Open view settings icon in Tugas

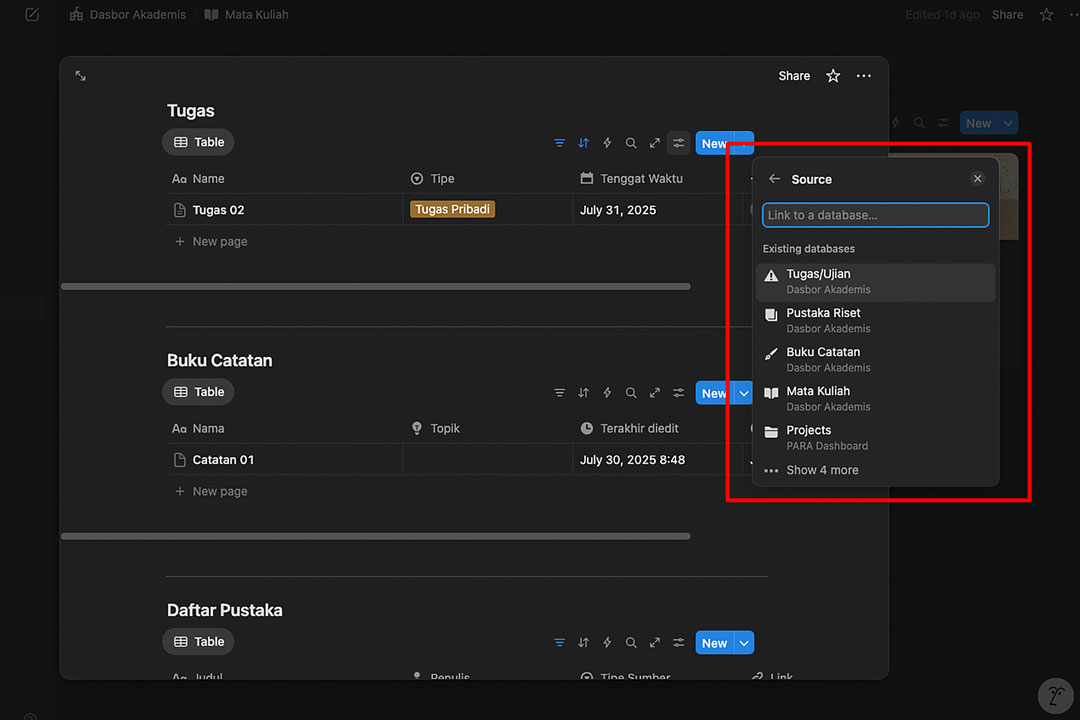678,143
